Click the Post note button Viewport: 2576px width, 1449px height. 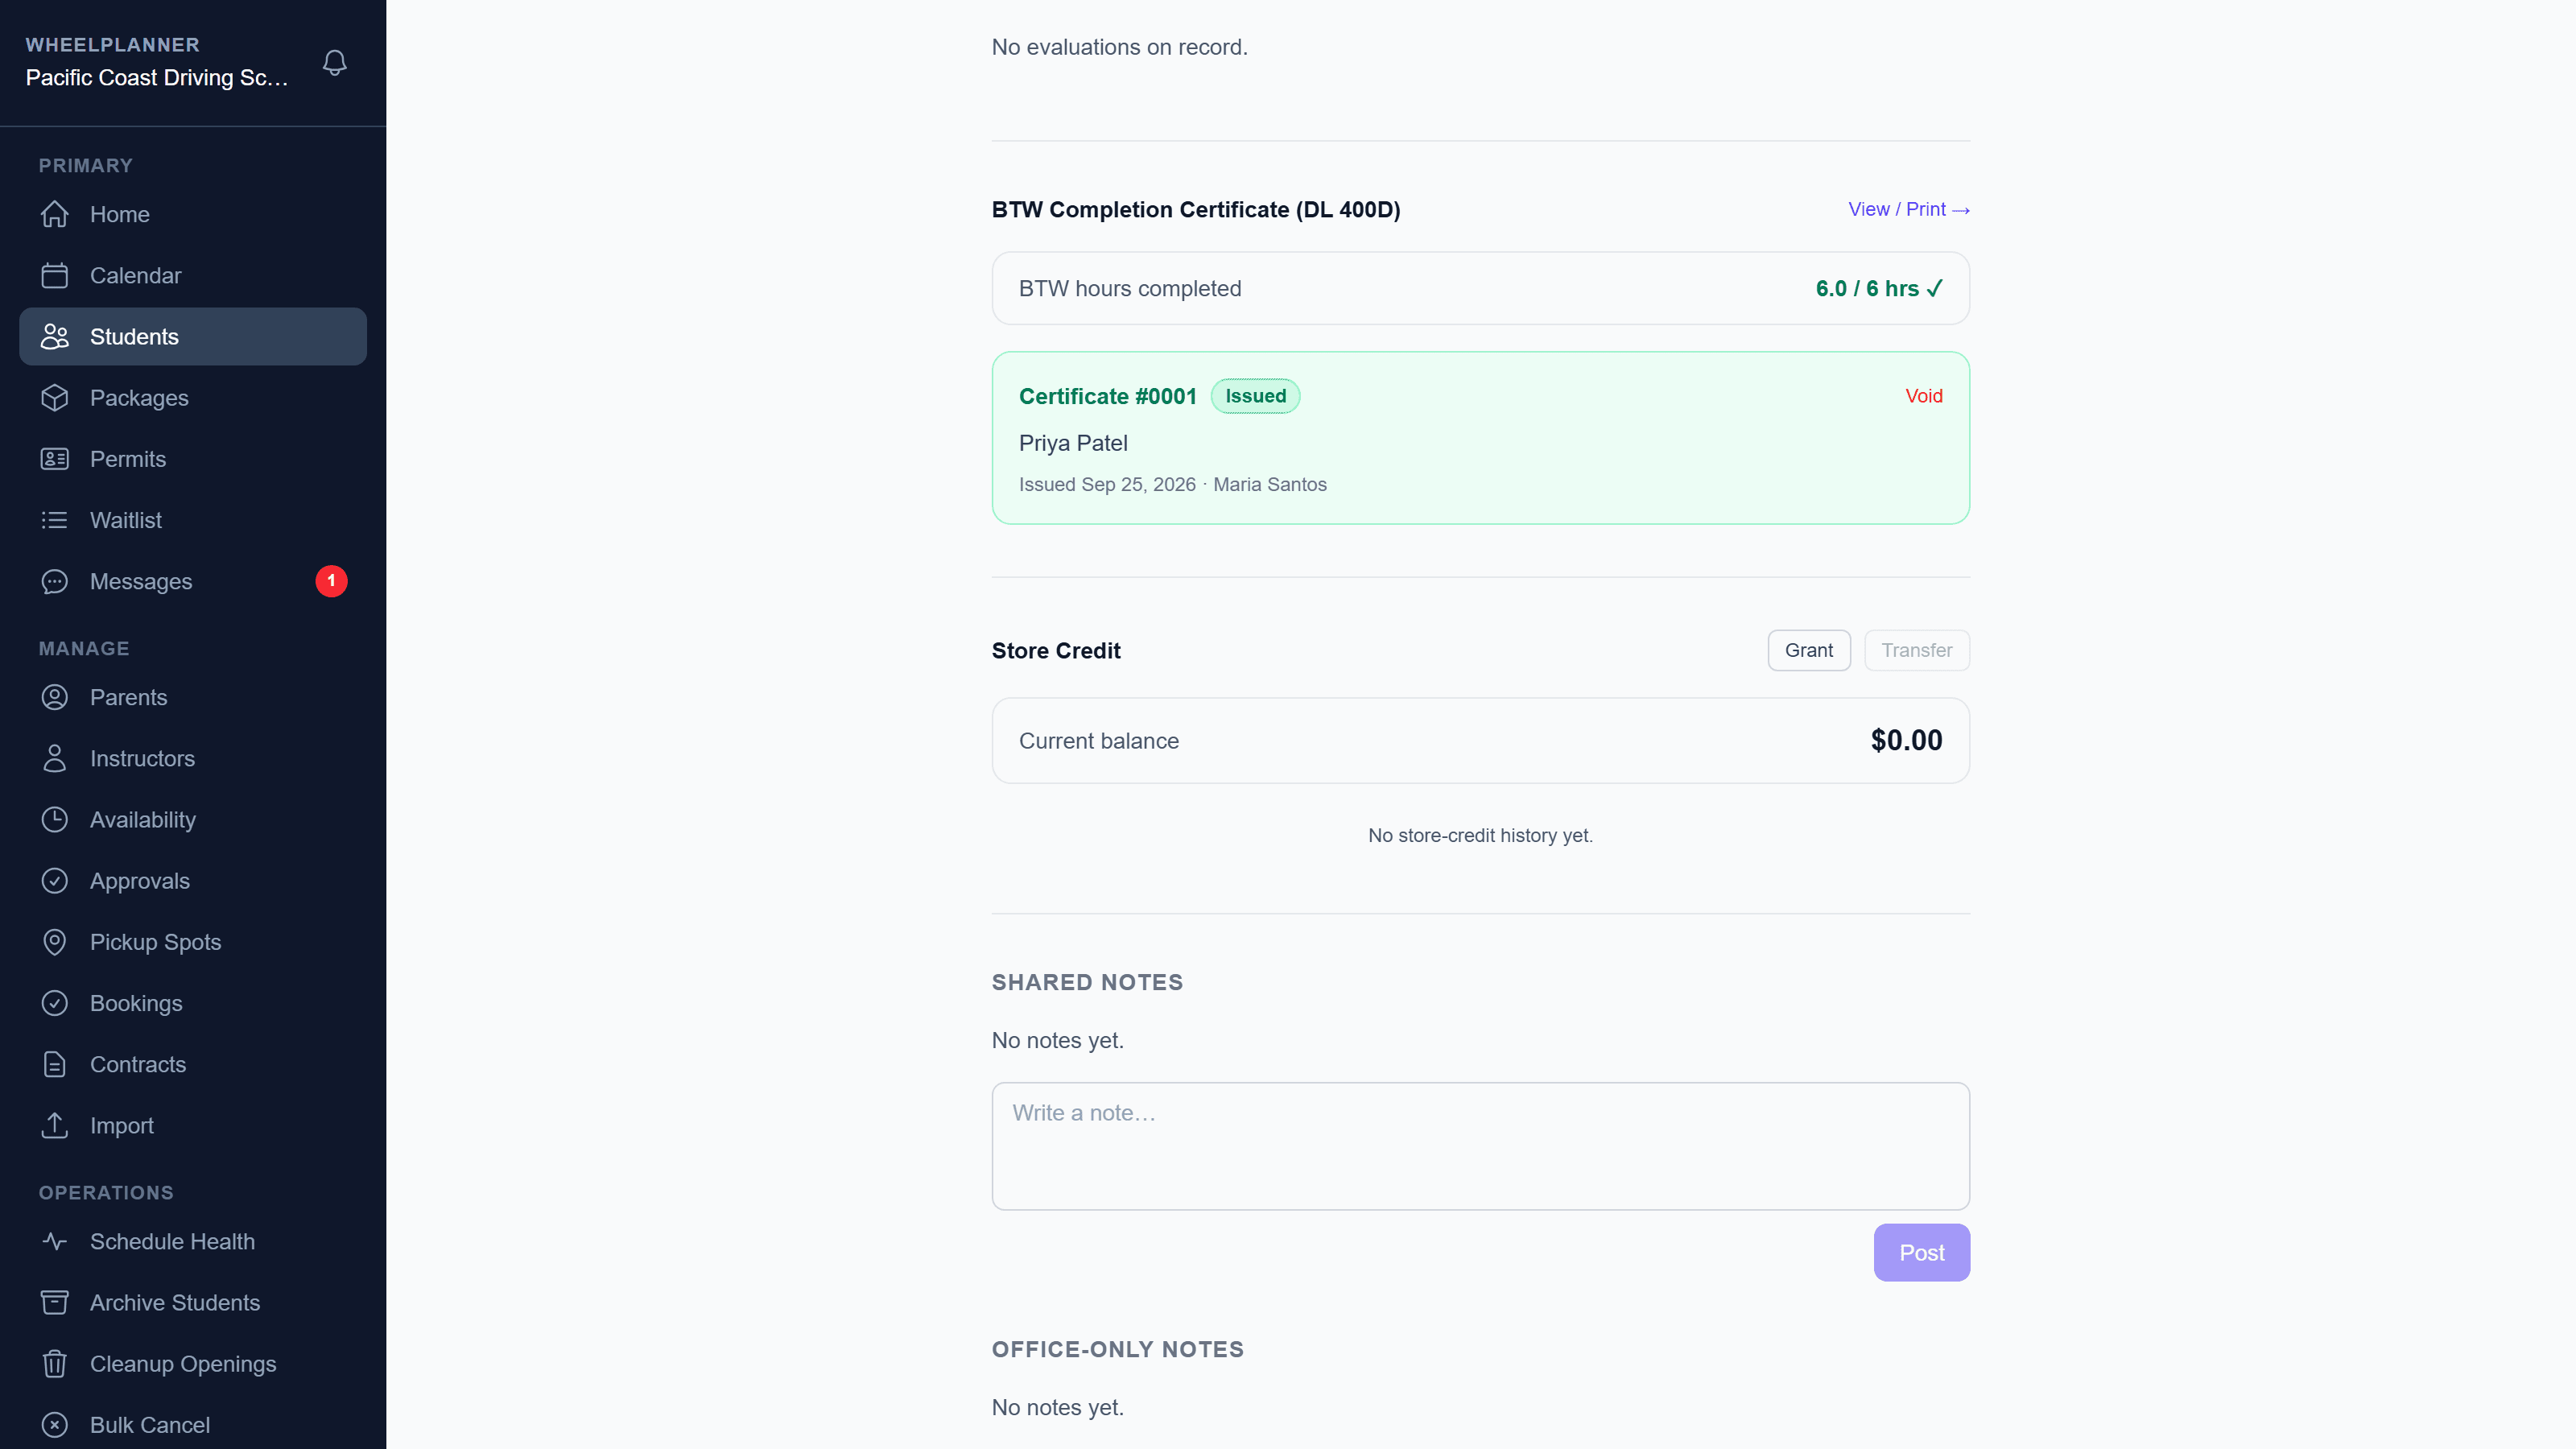click(x=1921, y=1252)
